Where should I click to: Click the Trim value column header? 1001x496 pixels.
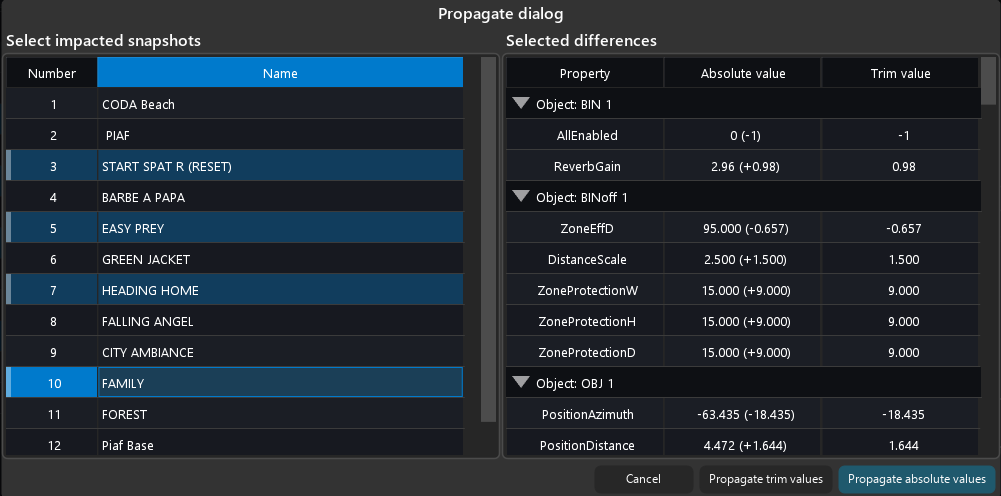pos(900,73)
